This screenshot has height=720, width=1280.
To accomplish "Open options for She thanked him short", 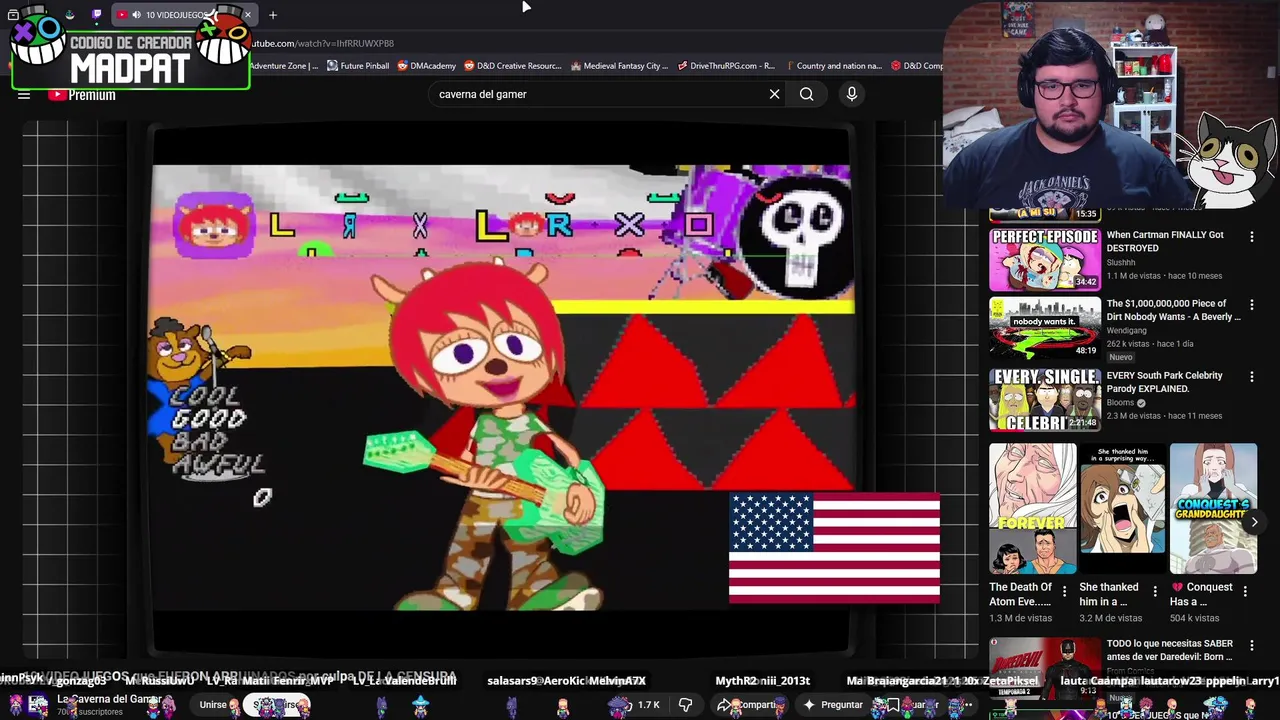I will (x=1155, y=591).
